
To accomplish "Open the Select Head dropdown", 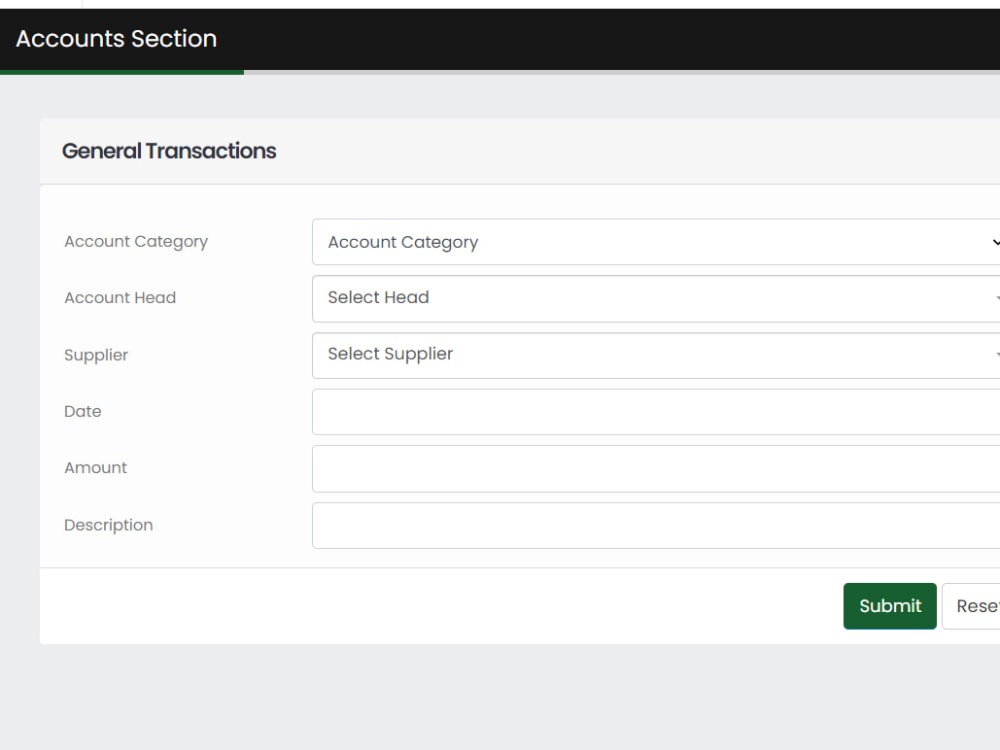I will click(656, 298).
